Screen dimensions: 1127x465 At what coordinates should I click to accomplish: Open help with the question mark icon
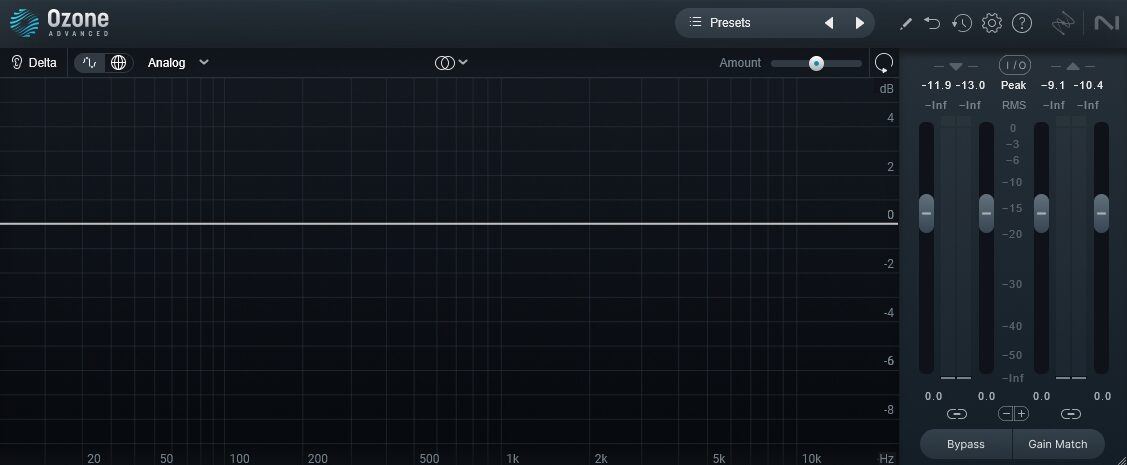pyautogui.click(x=1021, y=23)
